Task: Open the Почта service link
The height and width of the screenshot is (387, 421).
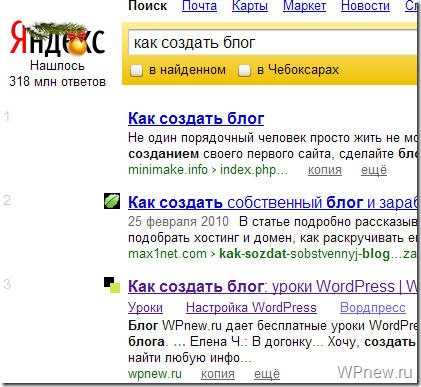Action: click(199, 6)
